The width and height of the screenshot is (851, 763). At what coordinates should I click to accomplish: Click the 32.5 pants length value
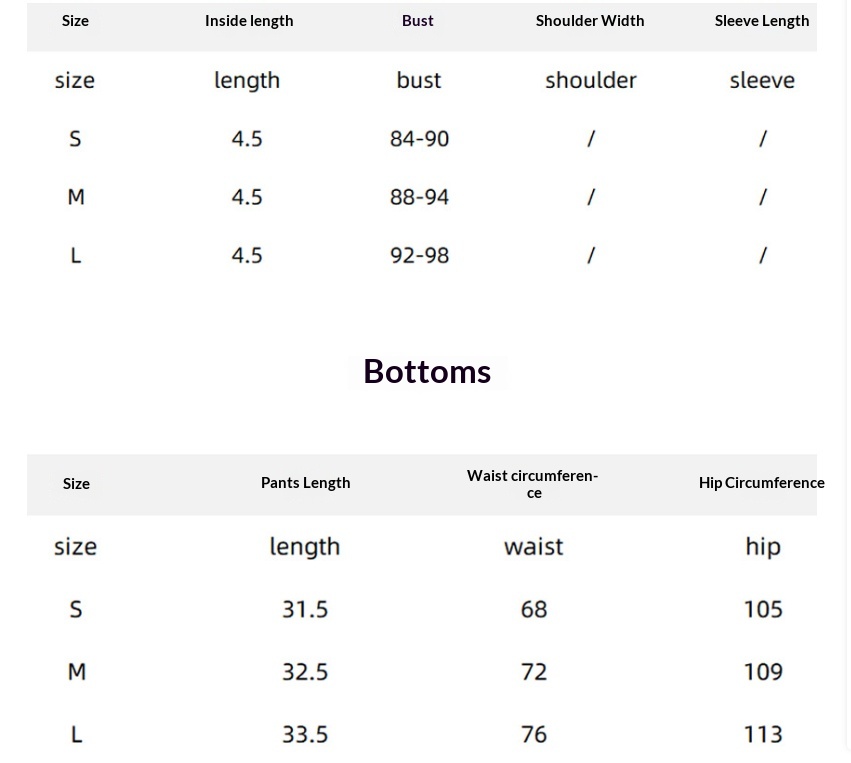coord(305,672)
